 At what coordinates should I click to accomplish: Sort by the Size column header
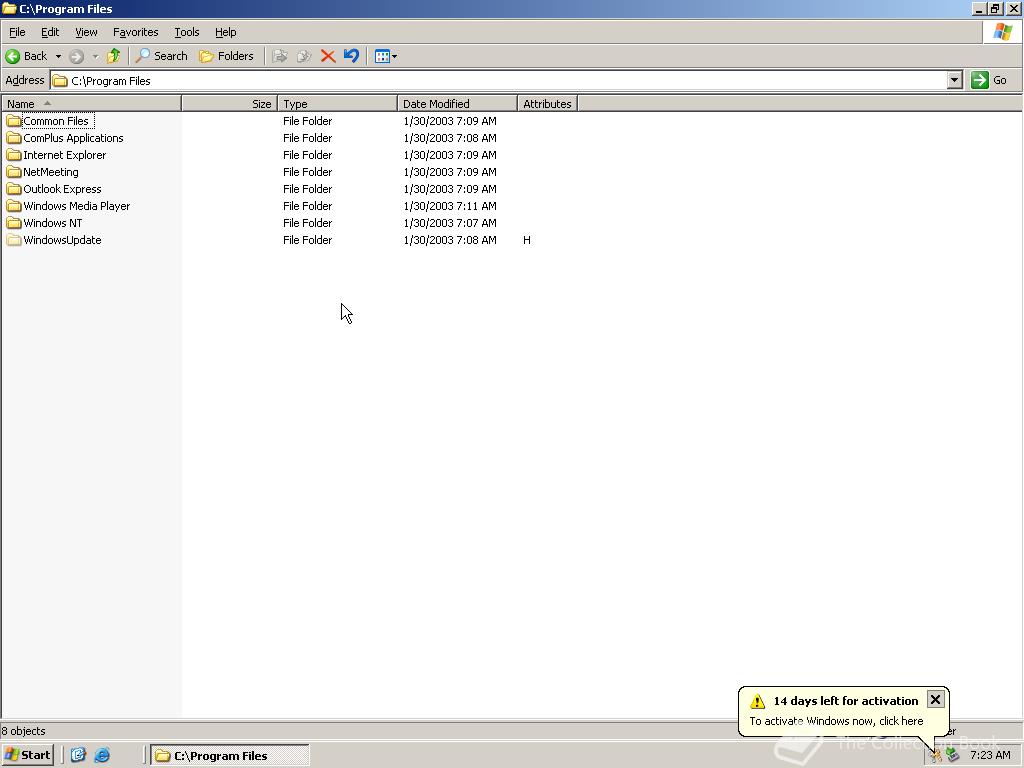[x=229, y=104]
